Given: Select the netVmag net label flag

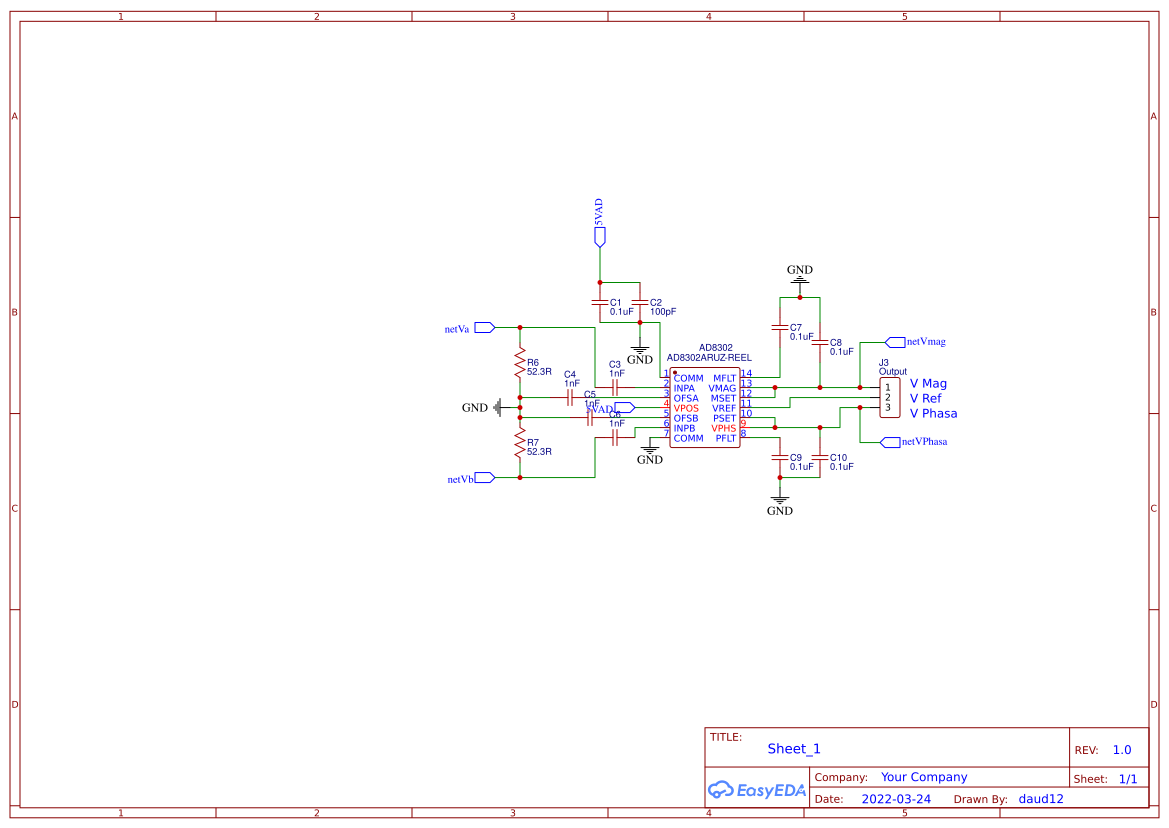Looking at the screenshot, I should pos(898,341).
